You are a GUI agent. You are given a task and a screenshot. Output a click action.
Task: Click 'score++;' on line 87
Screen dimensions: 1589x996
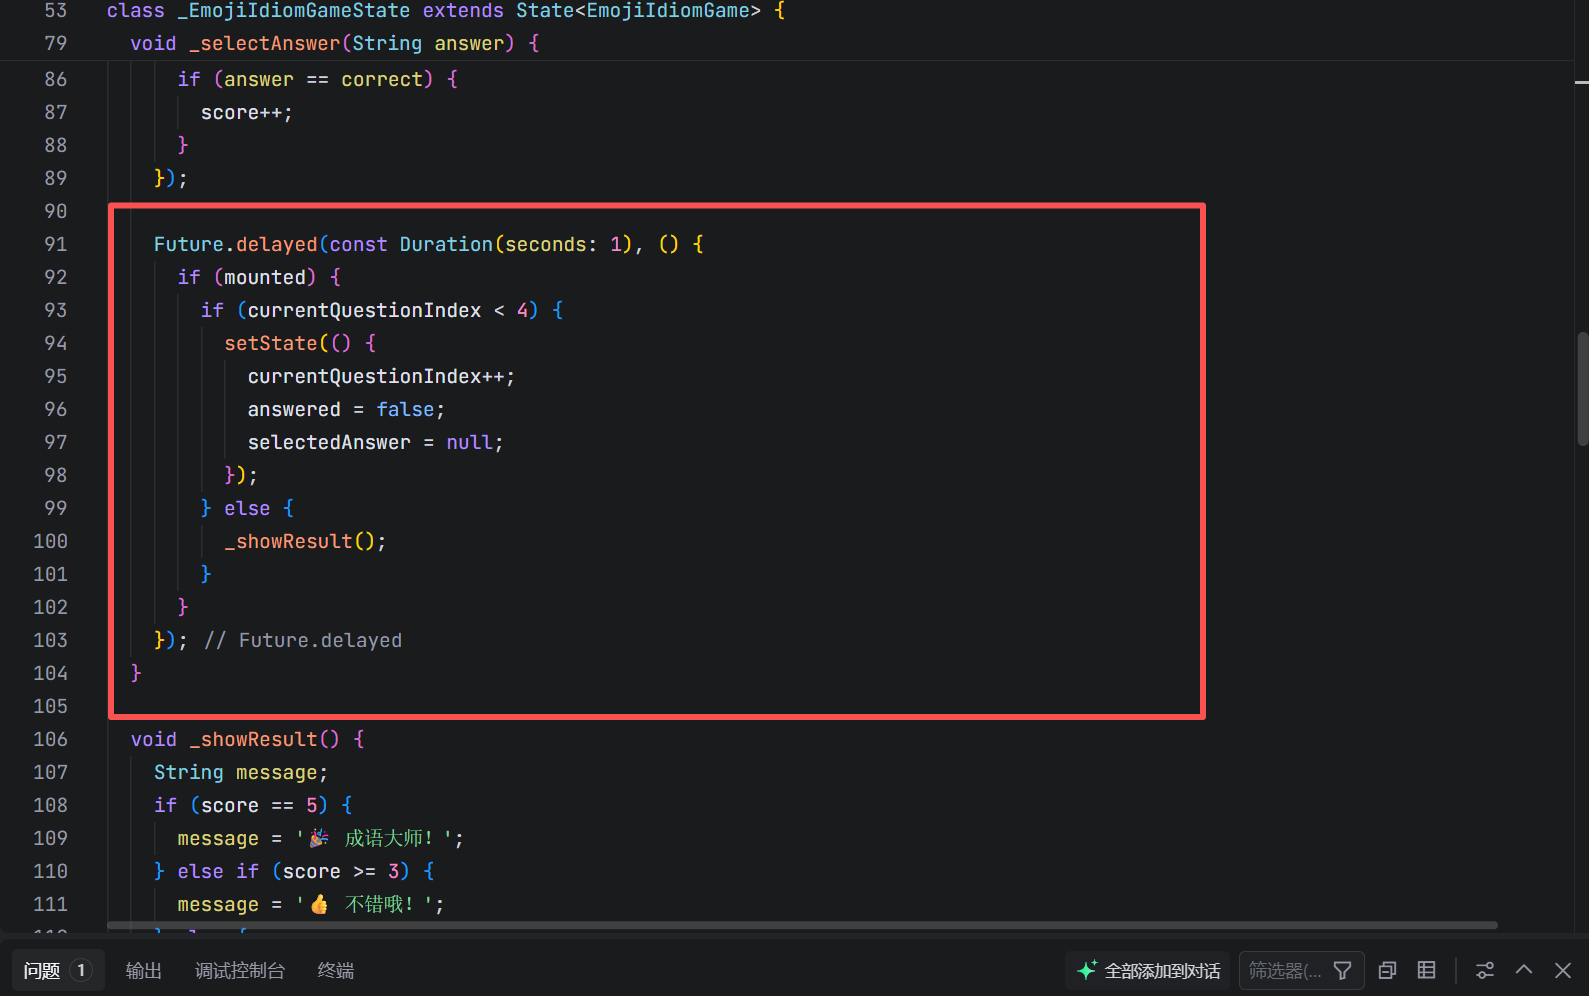point(247,113)
